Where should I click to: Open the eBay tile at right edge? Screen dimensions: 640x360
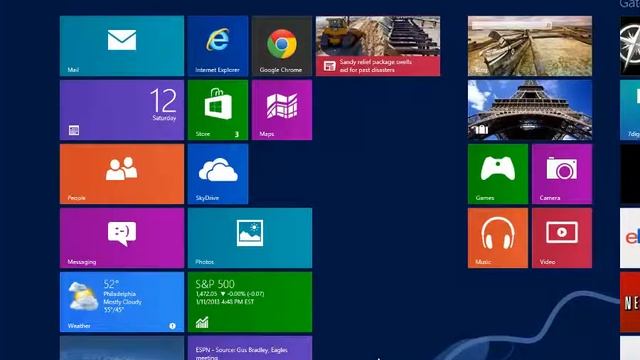[630, 238]
